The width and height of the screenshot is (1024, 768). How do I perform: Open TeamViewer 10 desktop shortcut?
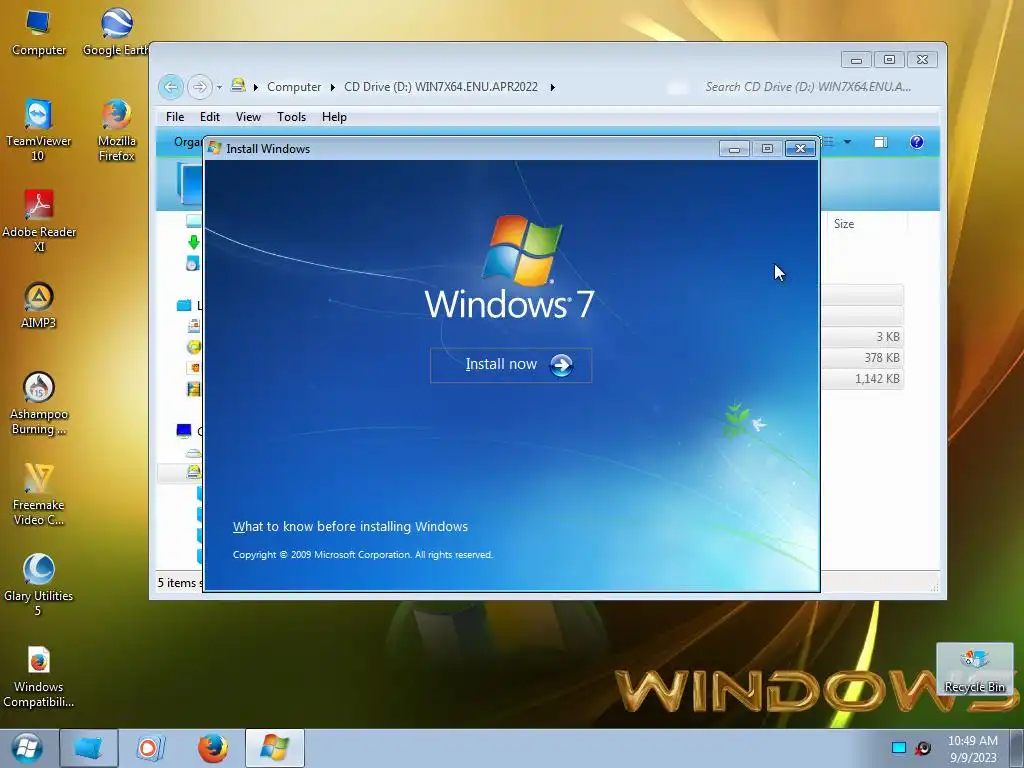click(x=38, y=130)
